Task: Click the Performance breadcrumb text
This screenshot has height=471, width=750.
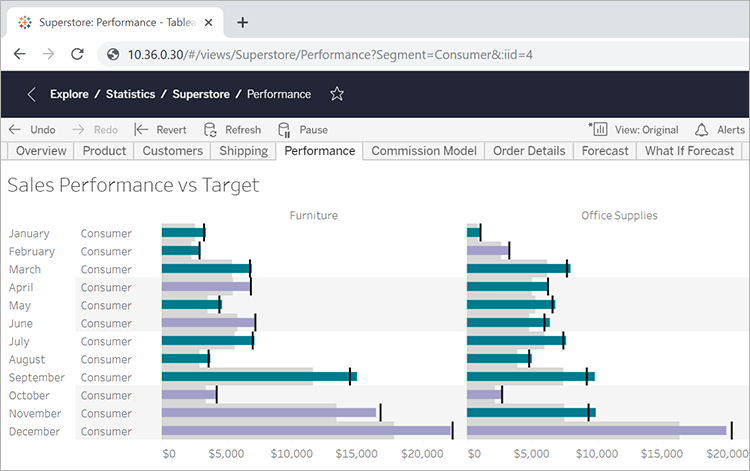Action: pyautogui.click(x=279, y=94)
